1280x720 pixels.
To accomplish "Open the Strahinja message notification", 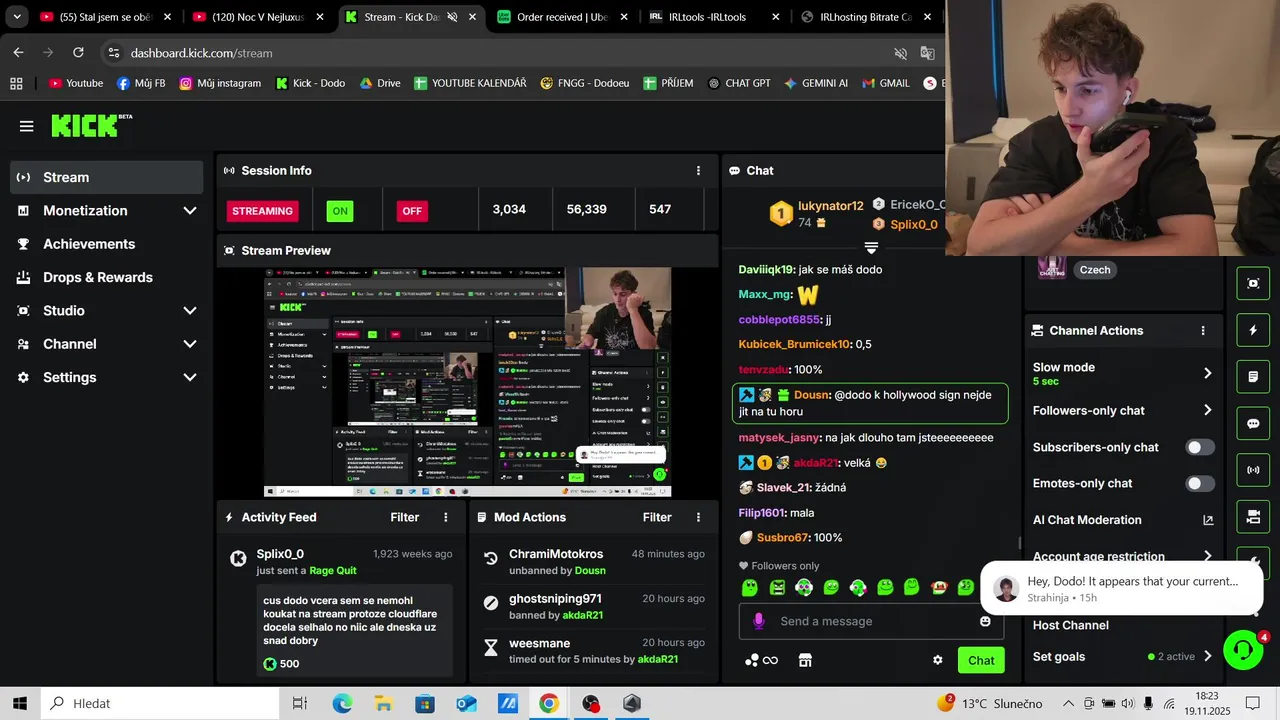I will (1122, 588).
